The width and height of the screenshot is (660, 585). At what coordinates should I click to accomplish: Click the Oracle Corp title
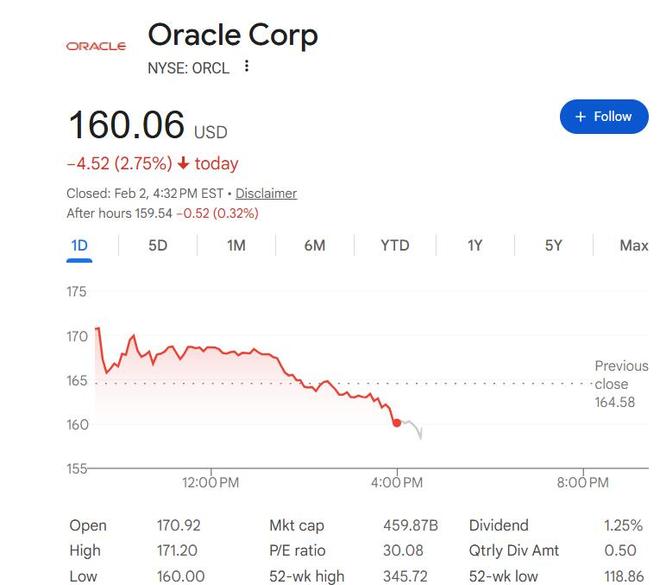(x=233, y=35)
